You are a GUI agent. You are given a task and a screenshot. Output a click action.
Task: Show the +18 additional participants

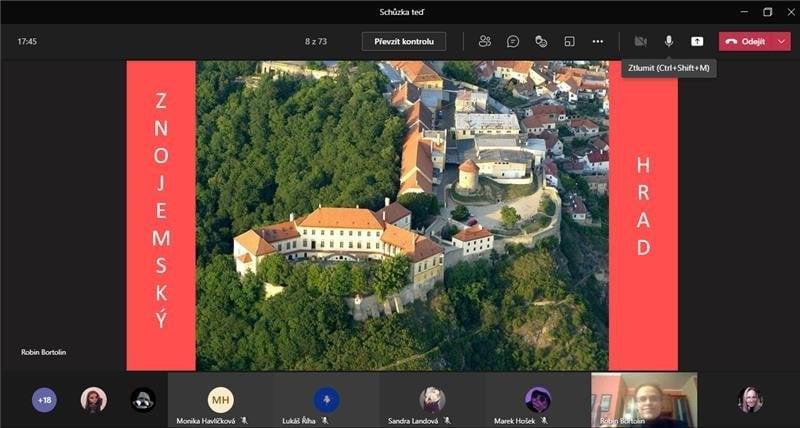click(x=44, y=400)
